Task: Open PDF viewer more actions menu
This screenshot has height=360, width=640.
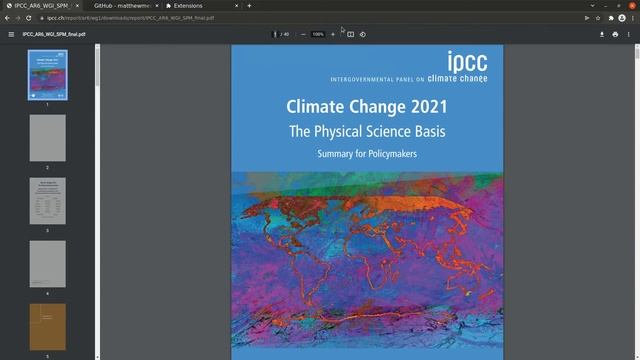Action: point(629,34)
